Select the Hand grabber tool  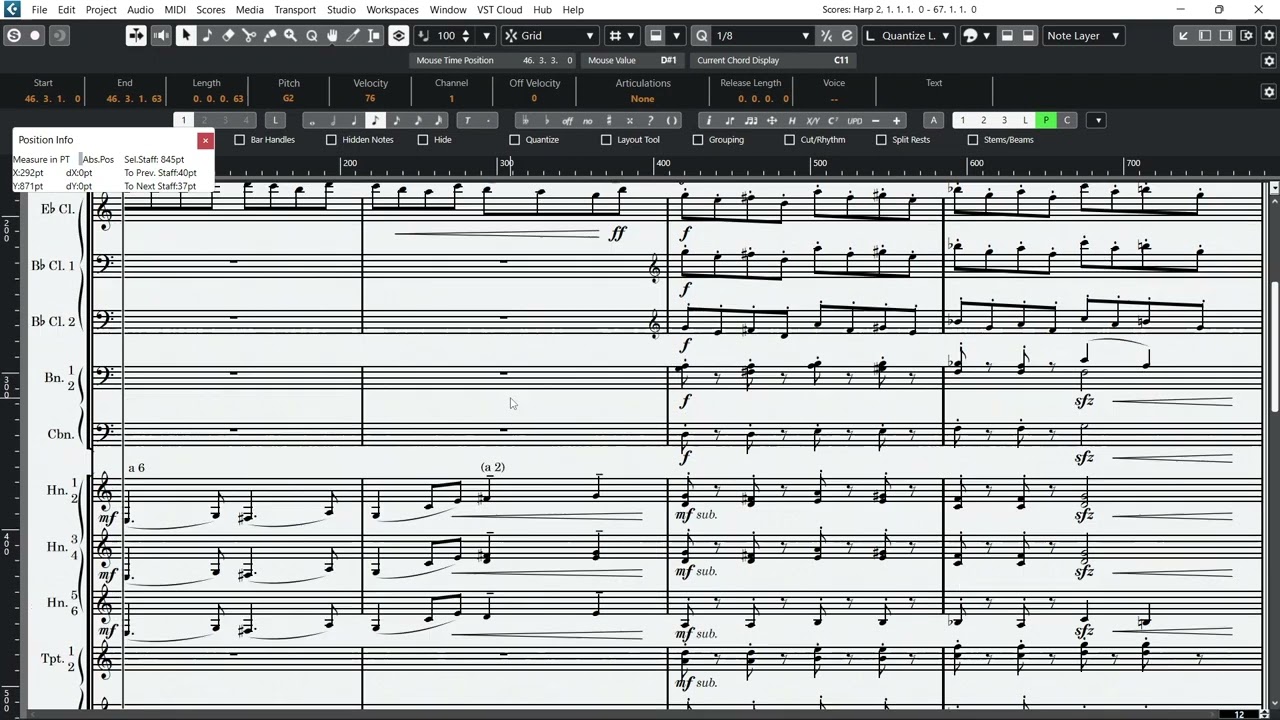pyautogui.click(x=333, y=36)
